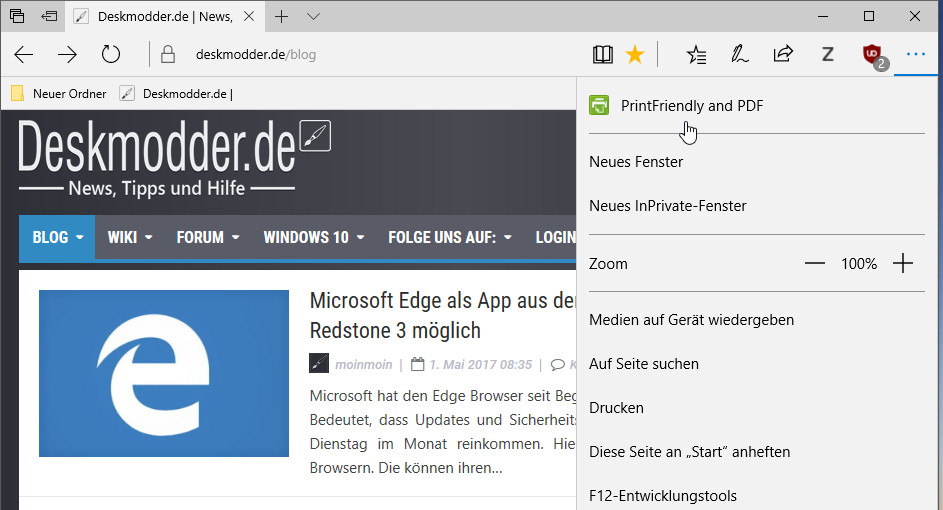943x510 pixels.
Task: Click the PrintFriendly and PDF printer icon
Action: (599, 106)
